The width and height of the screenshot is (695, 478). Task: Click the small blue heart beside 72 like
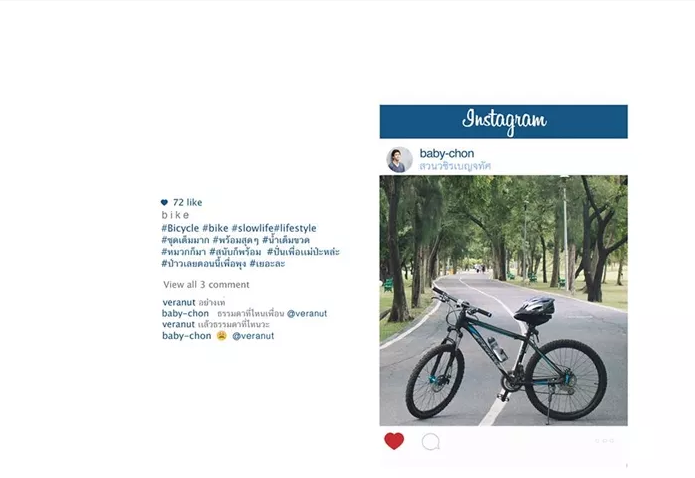[x=164, y=203]
